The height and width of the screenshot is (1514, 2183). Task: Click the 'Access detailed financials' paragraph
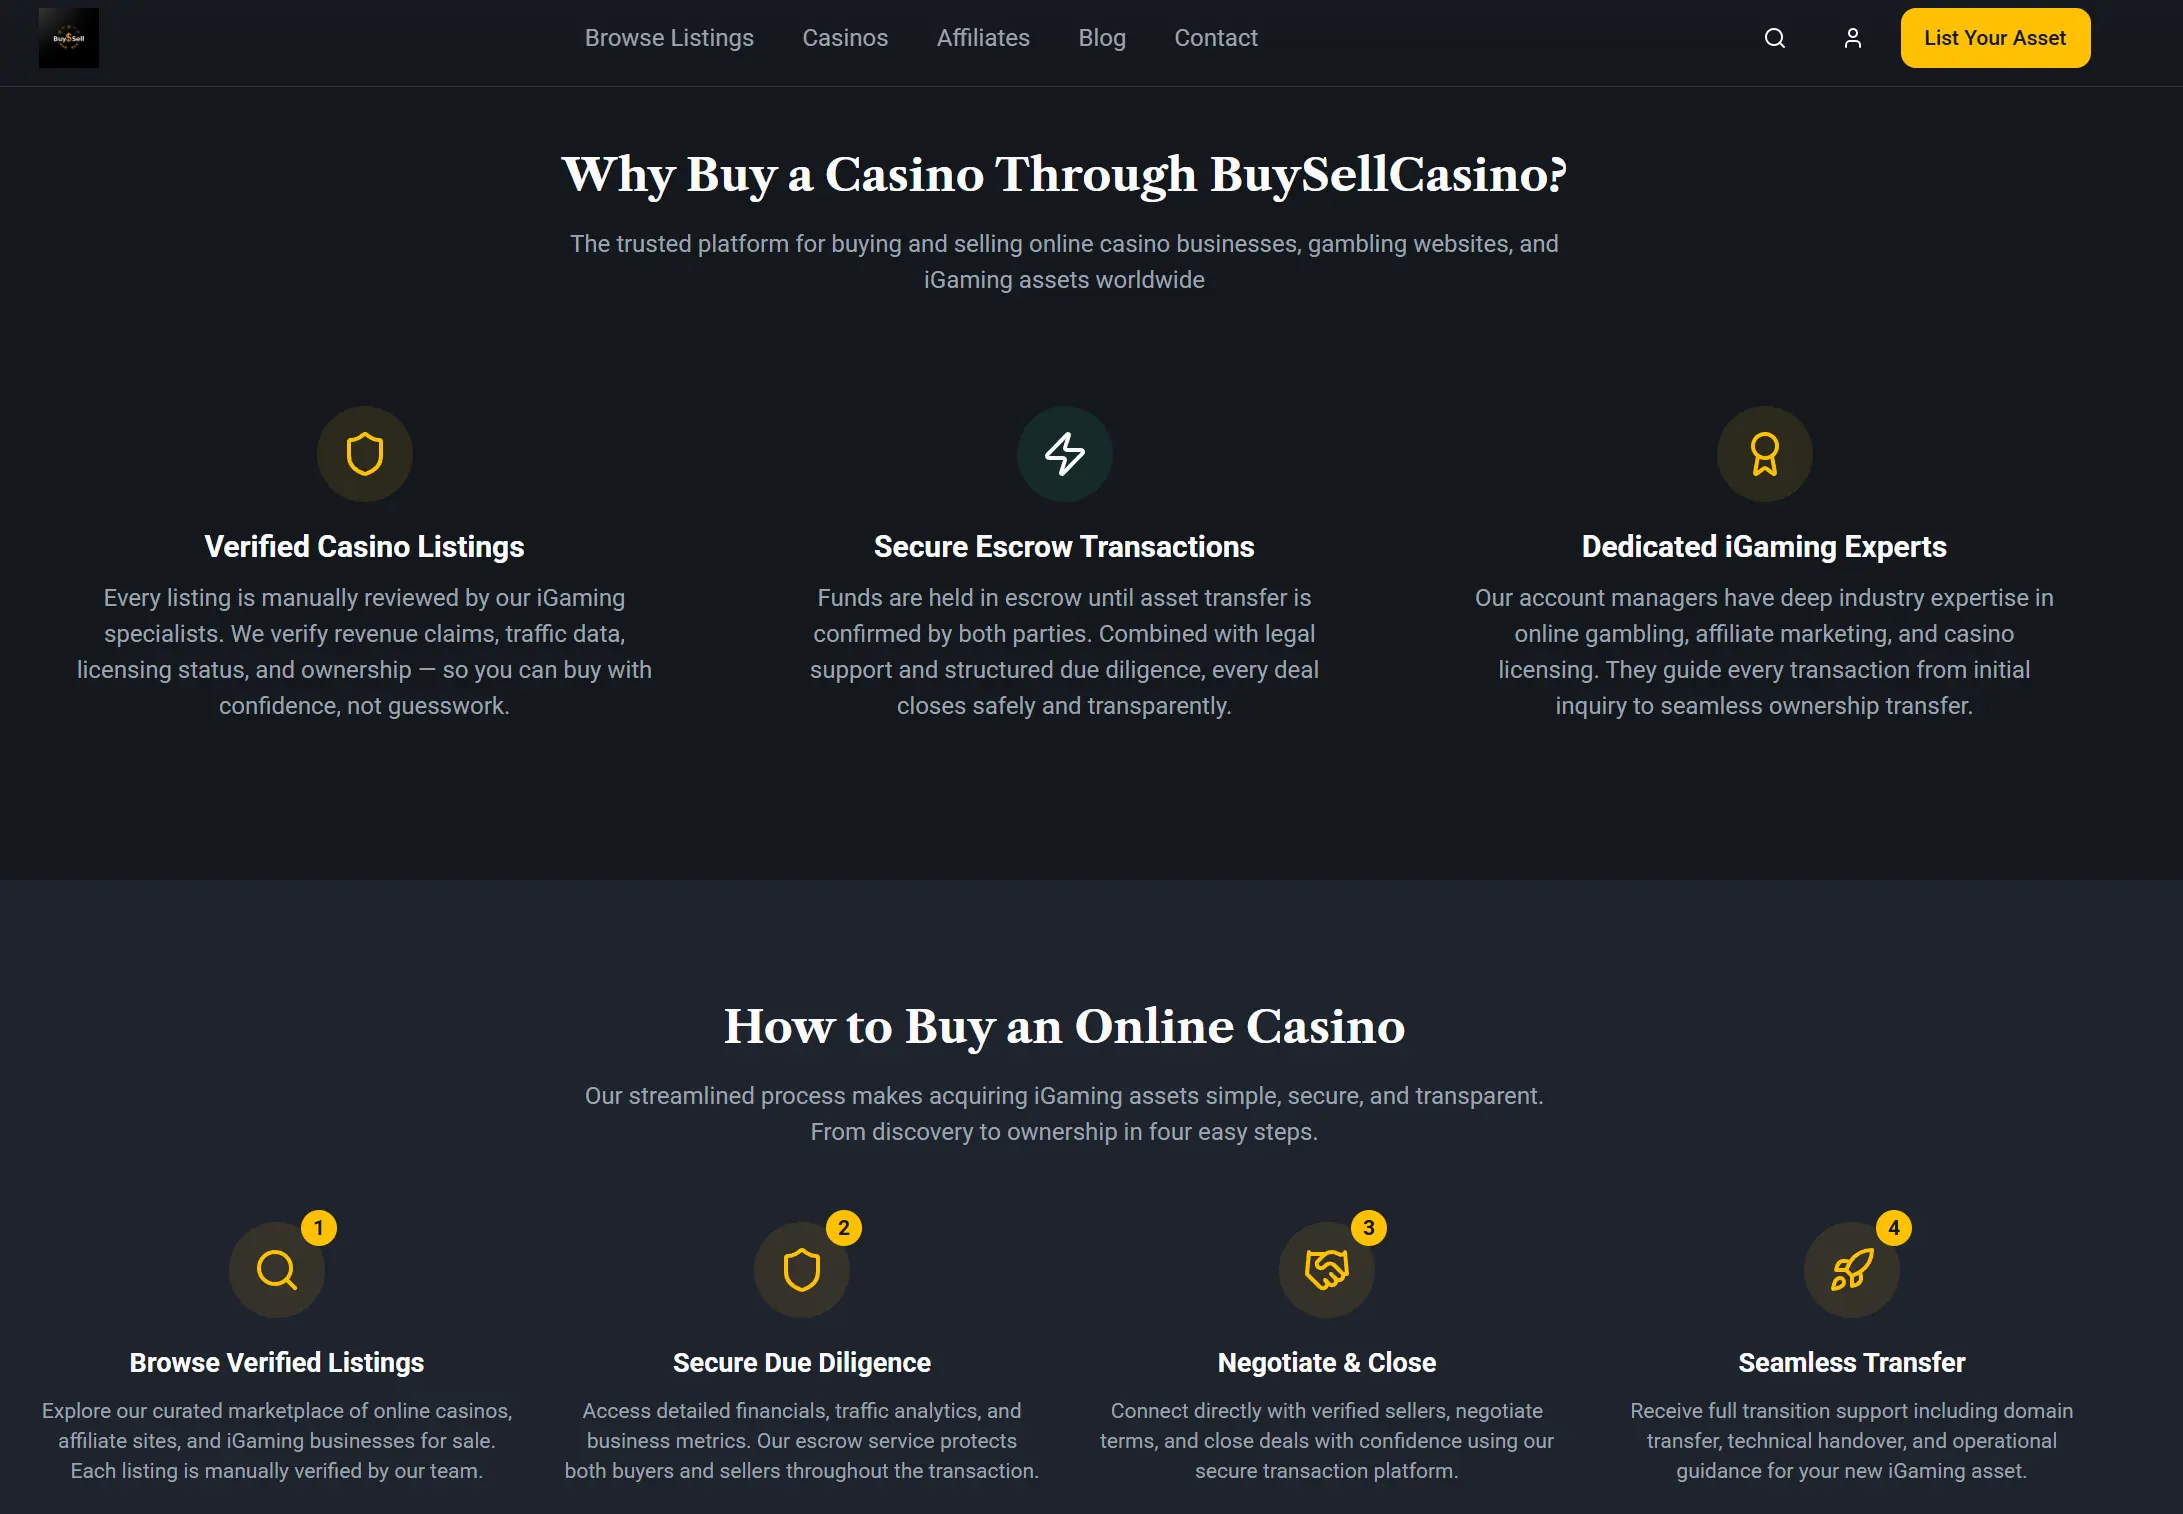(802, 1441)
